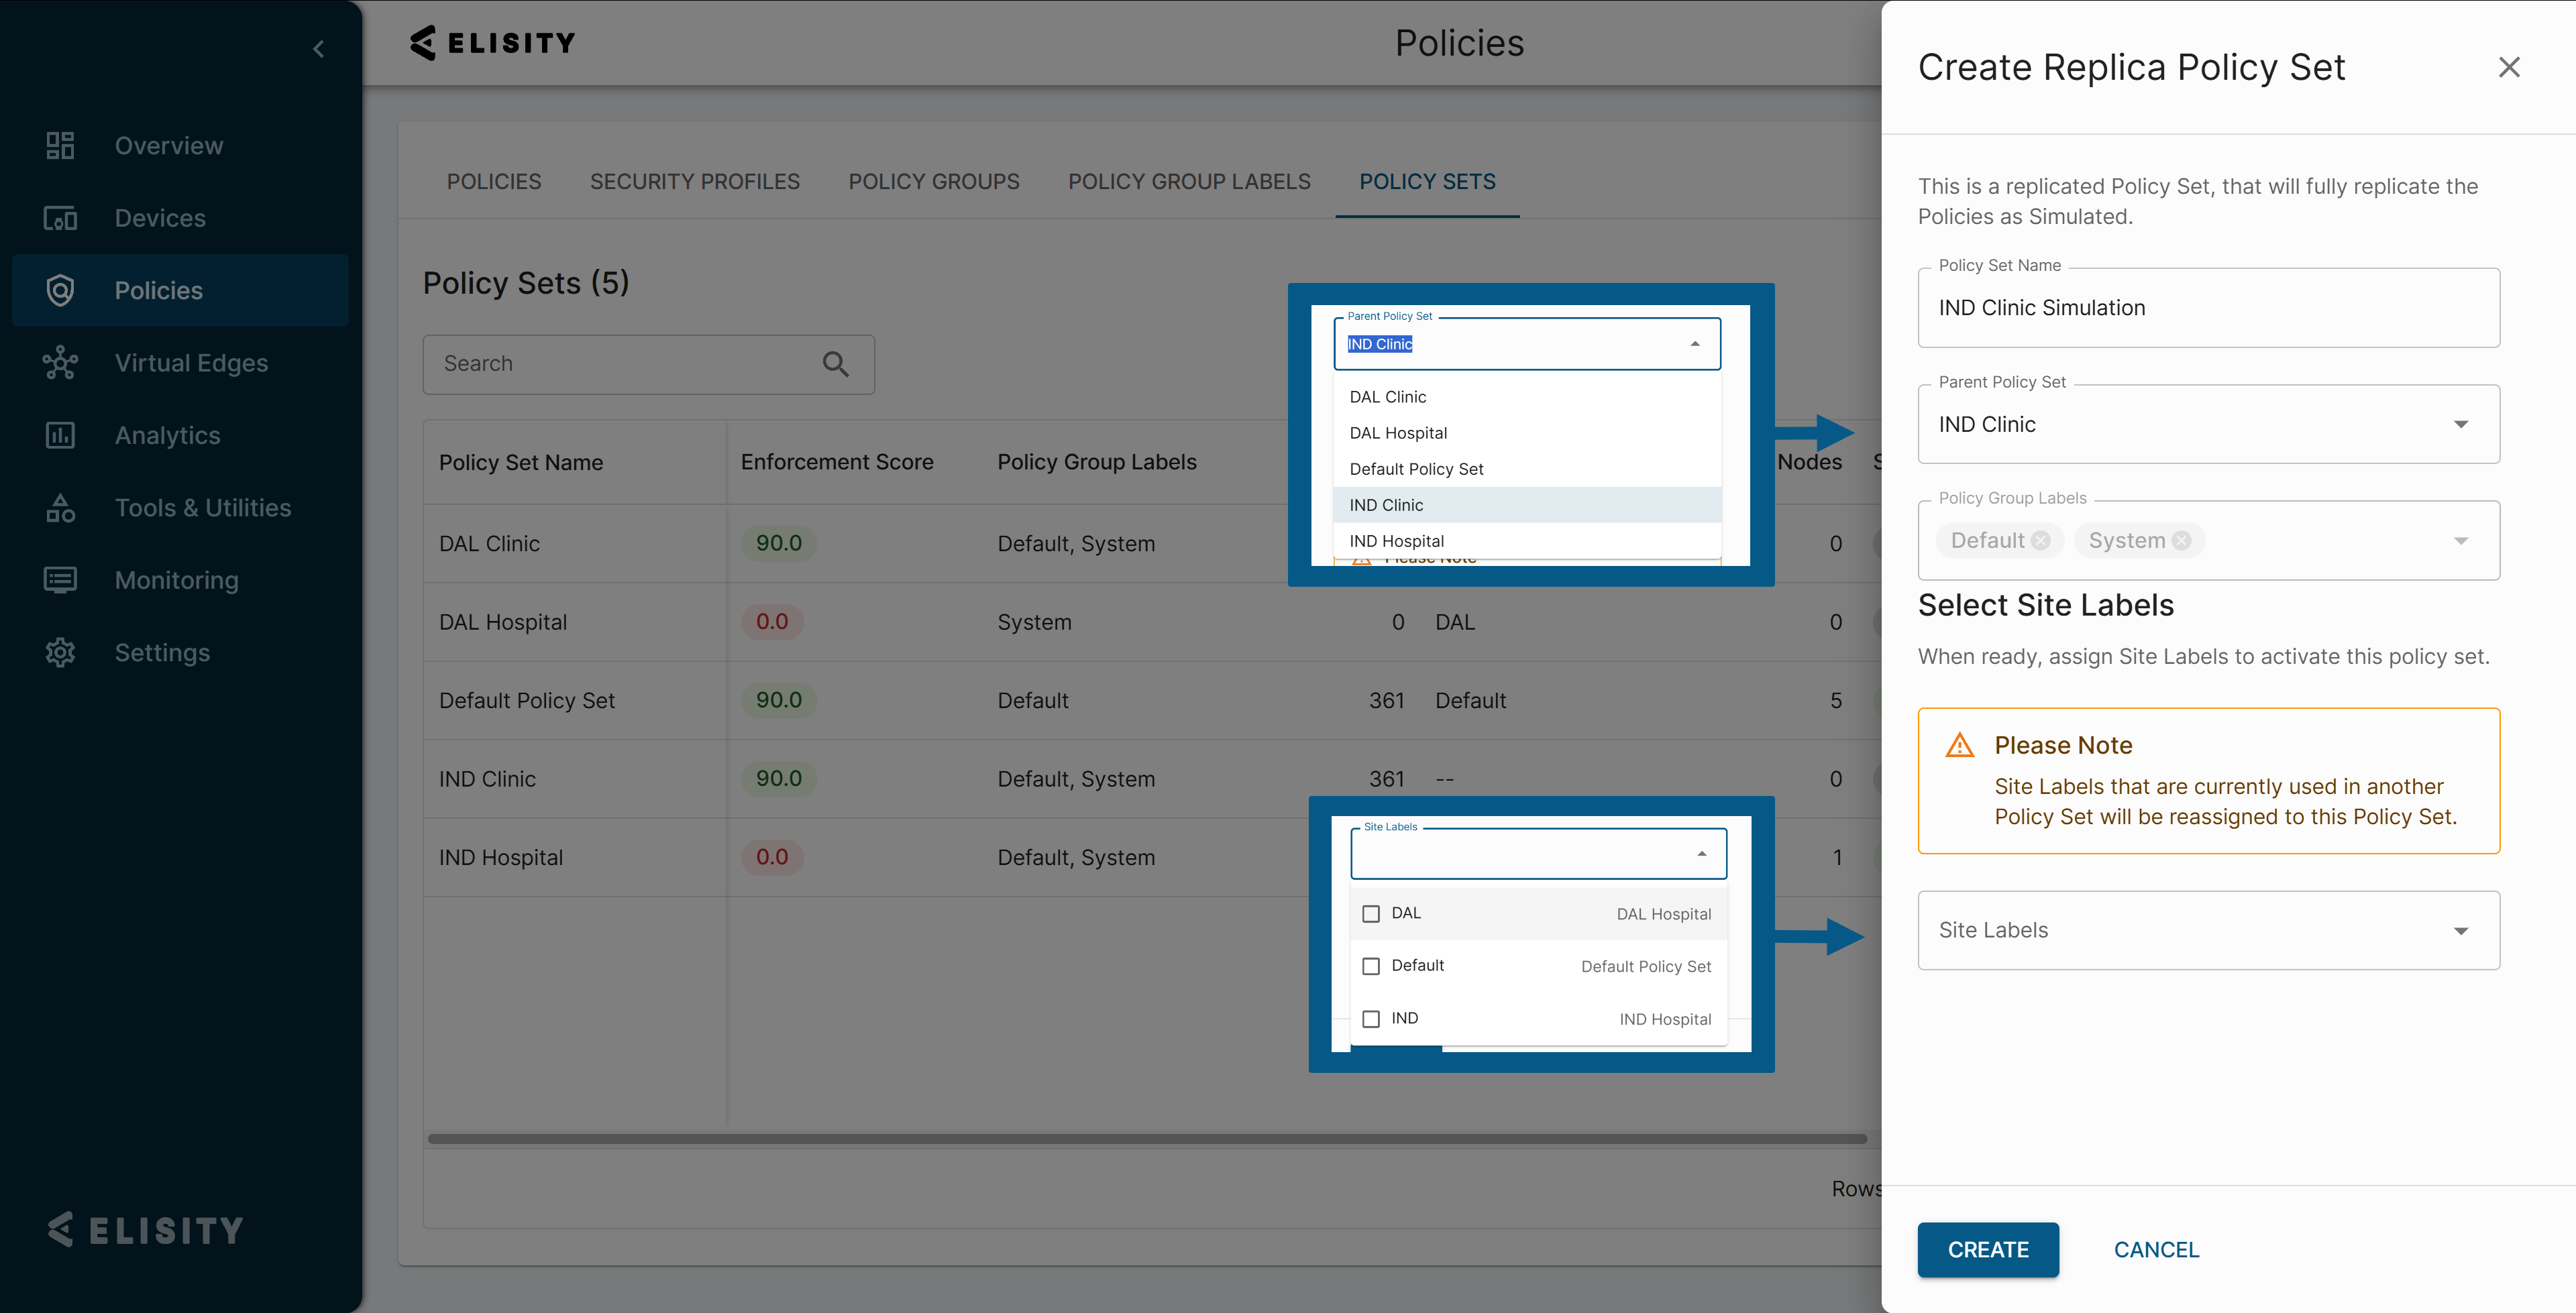The width and height of the screenshot is (2576, 1313).
Task: Switch to the Security Profiles tab
Action: [x=694, y=182]
